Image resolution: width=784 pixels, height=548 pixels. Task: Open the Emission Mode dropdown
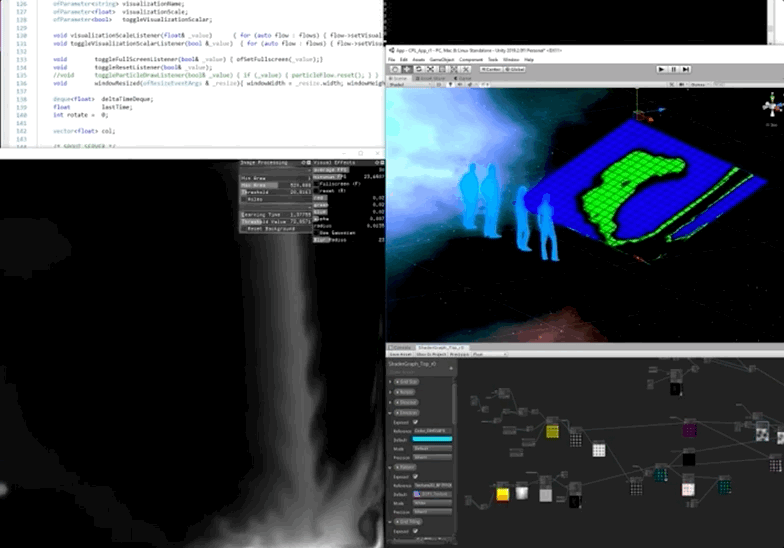[432, 449]
